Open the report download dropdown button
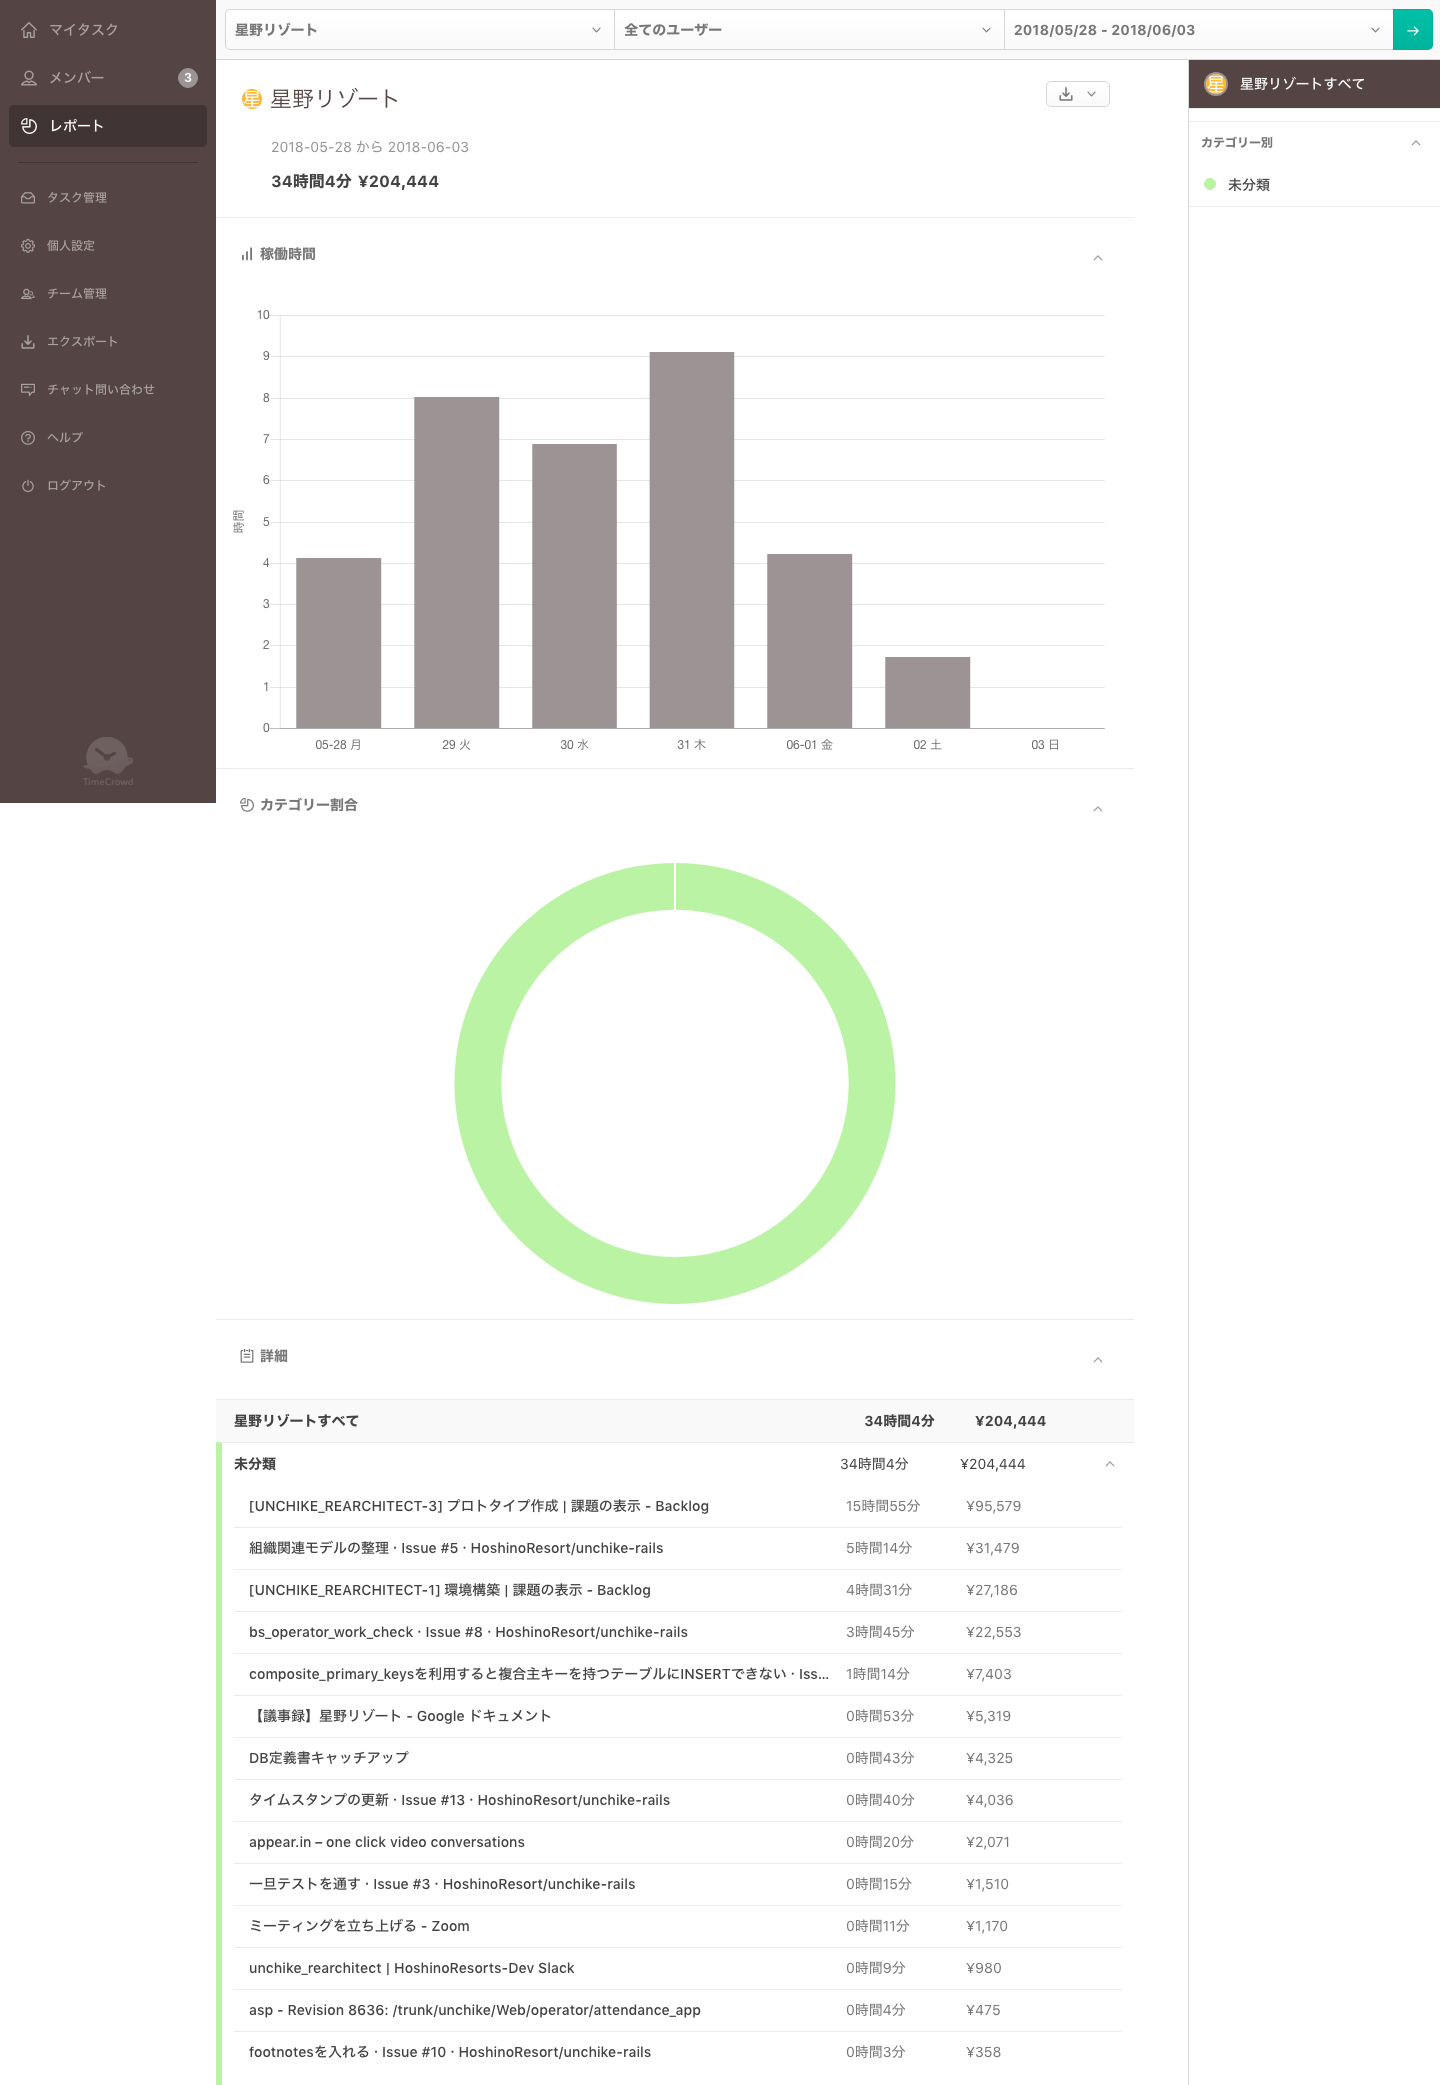 [1078, 94]
